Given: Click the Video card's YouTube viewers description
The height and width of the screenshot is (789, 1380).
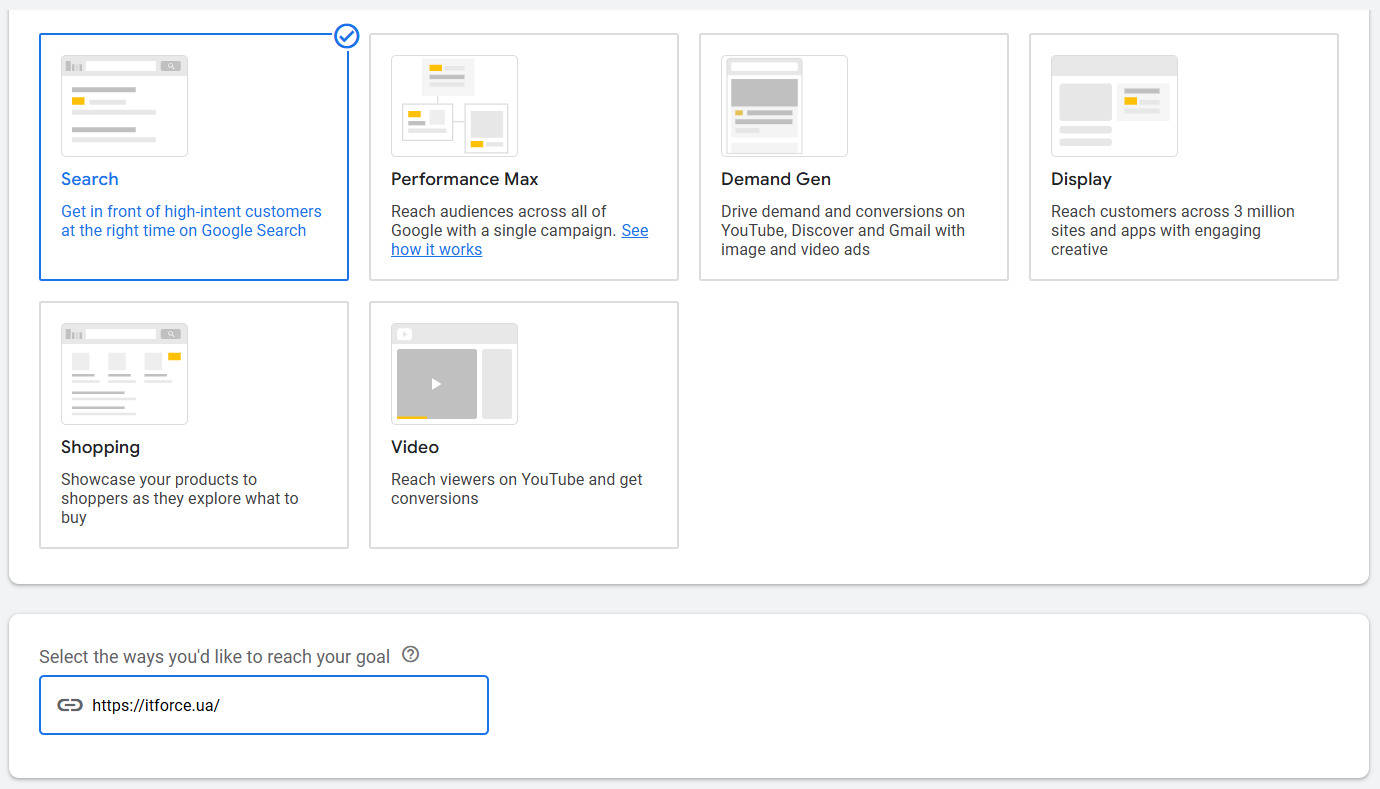Looking at the screenshot, I should (516, 489).
